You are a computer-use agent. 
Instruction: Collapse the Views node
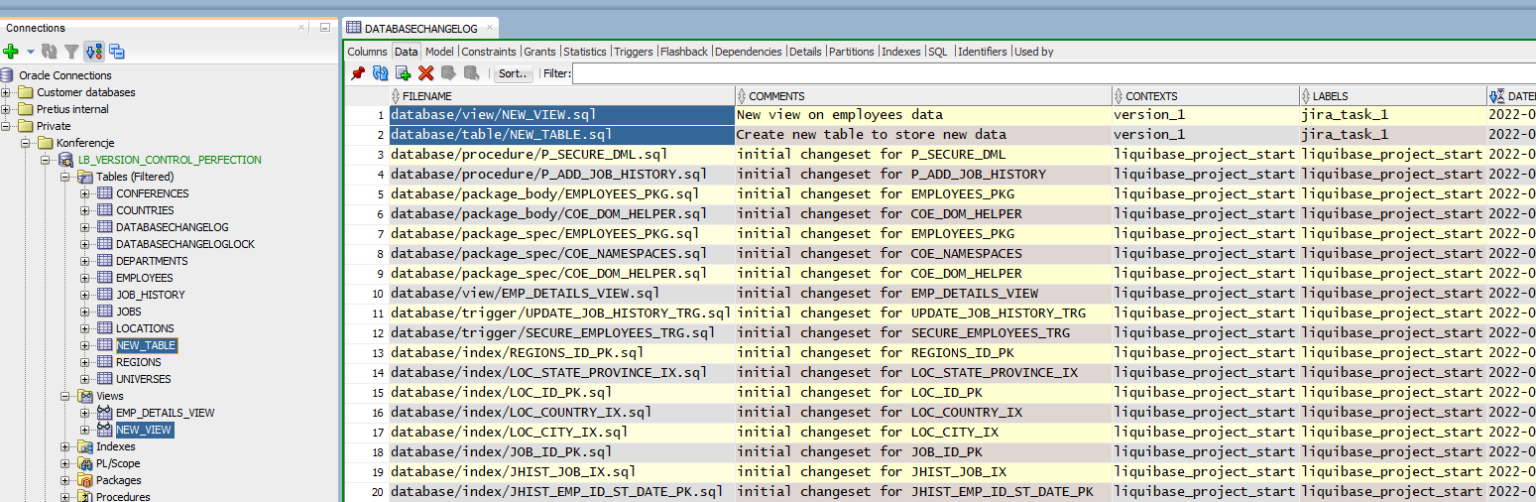65,396
